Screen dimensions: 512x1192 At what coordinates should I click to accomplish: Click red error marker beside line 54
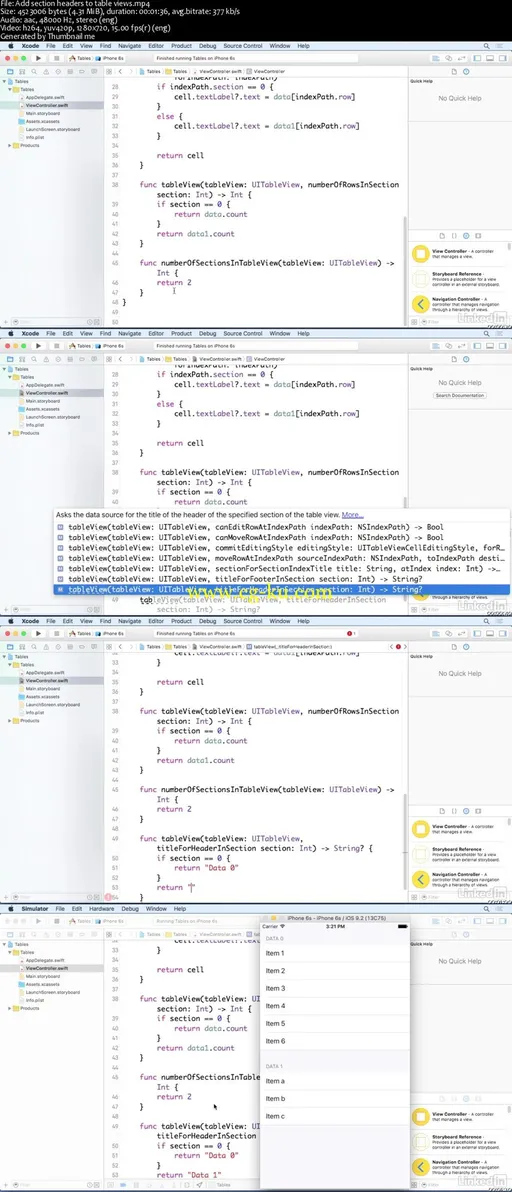pyautogui.click(x=109, y=897)
